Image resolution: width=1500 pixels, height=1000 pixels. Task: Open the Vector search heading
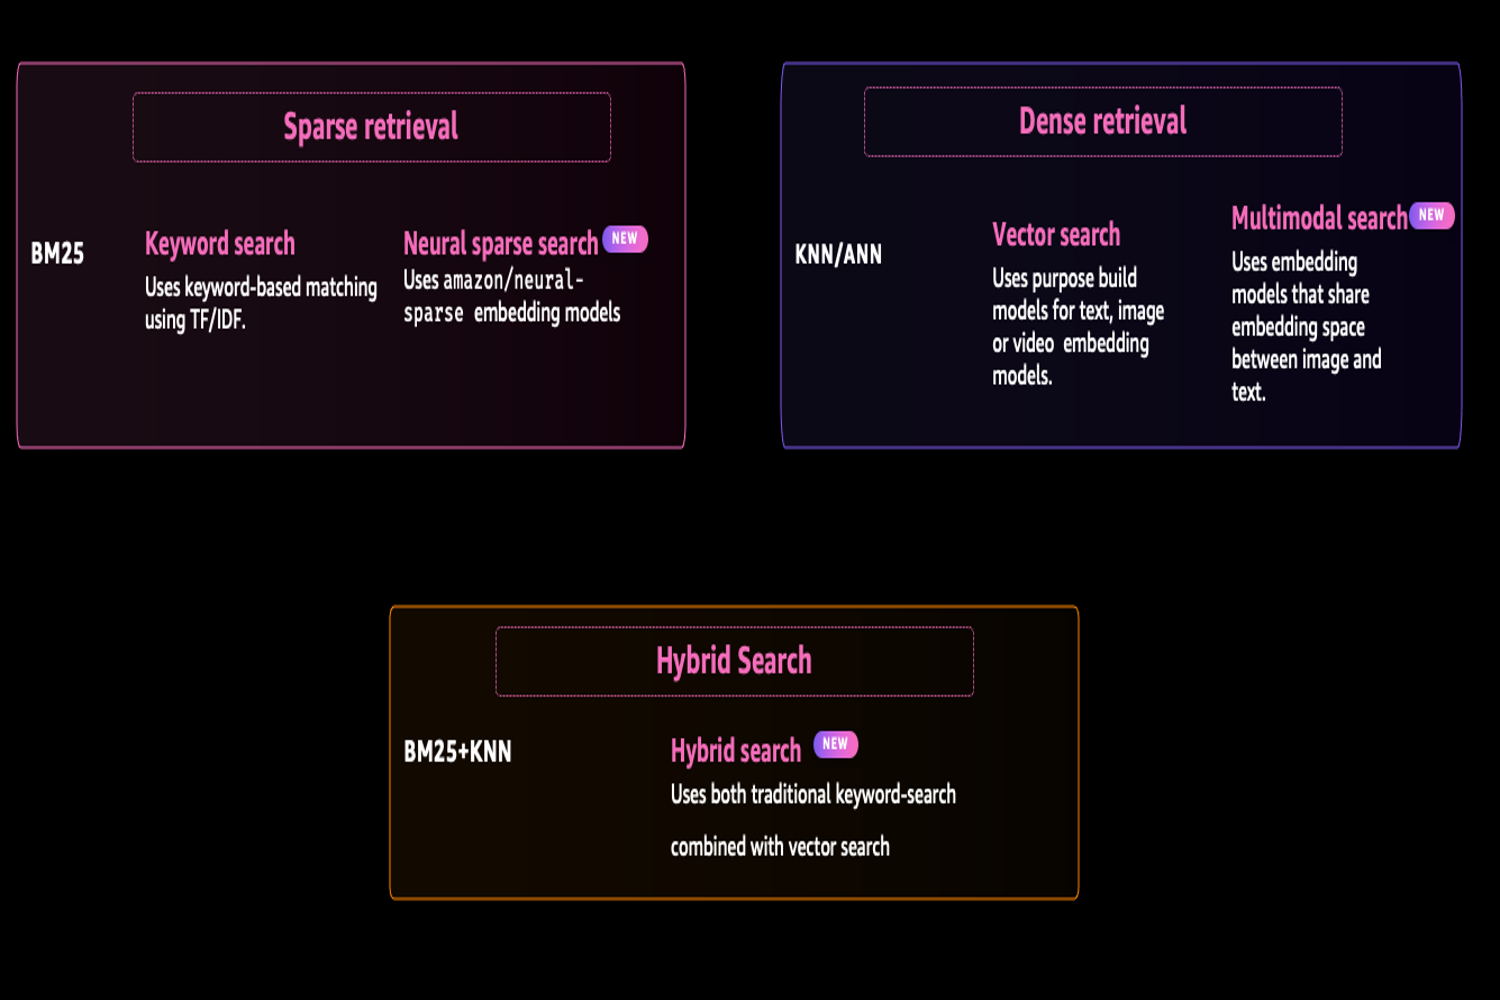1056,235
